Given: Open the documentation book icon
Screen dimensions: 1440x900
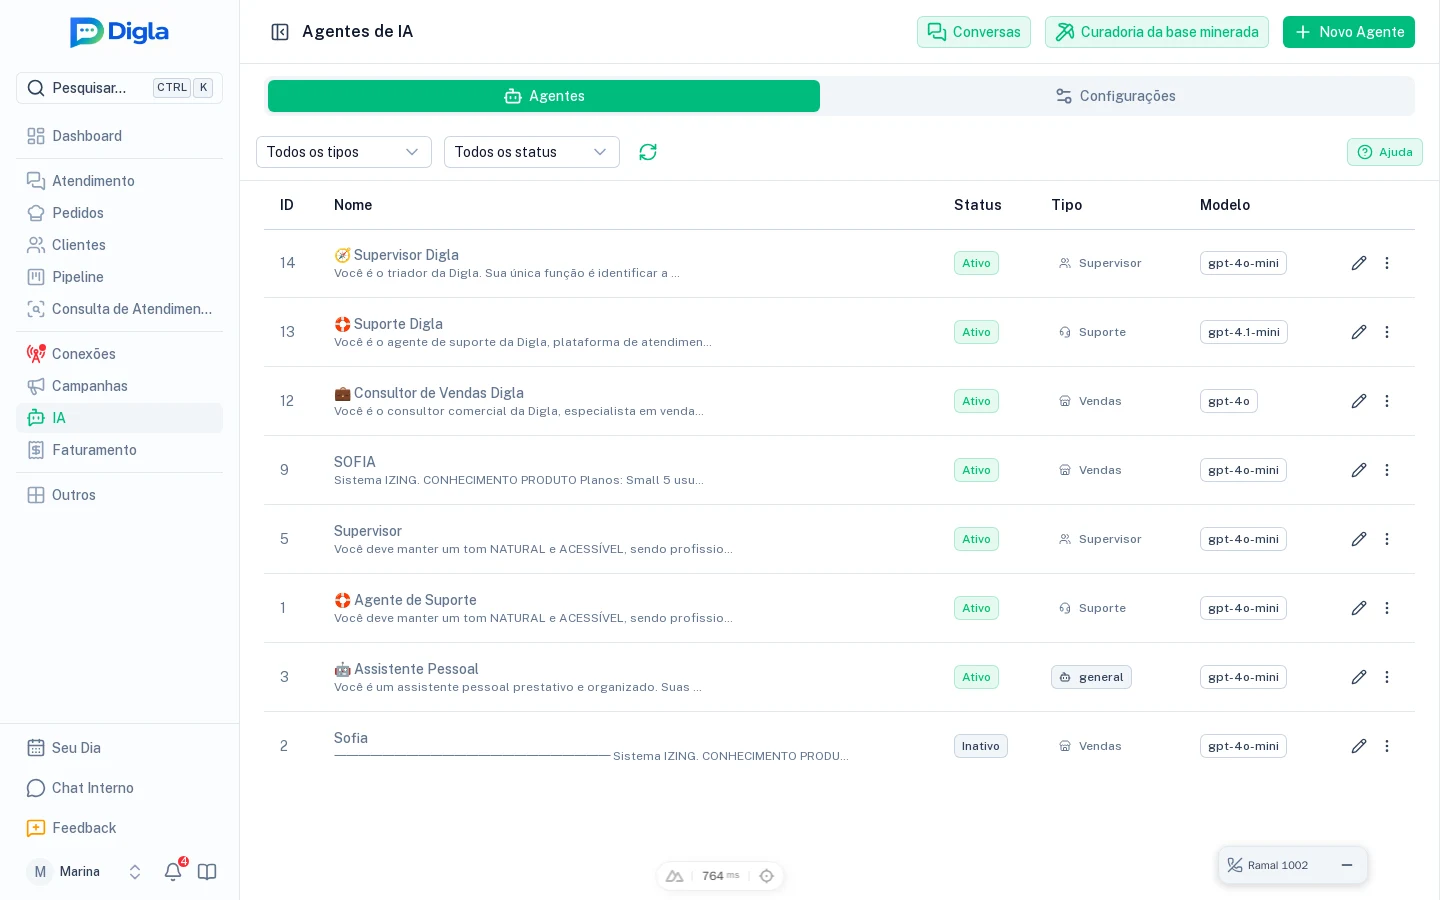Looking at the screenshot, I should [207, 871].
